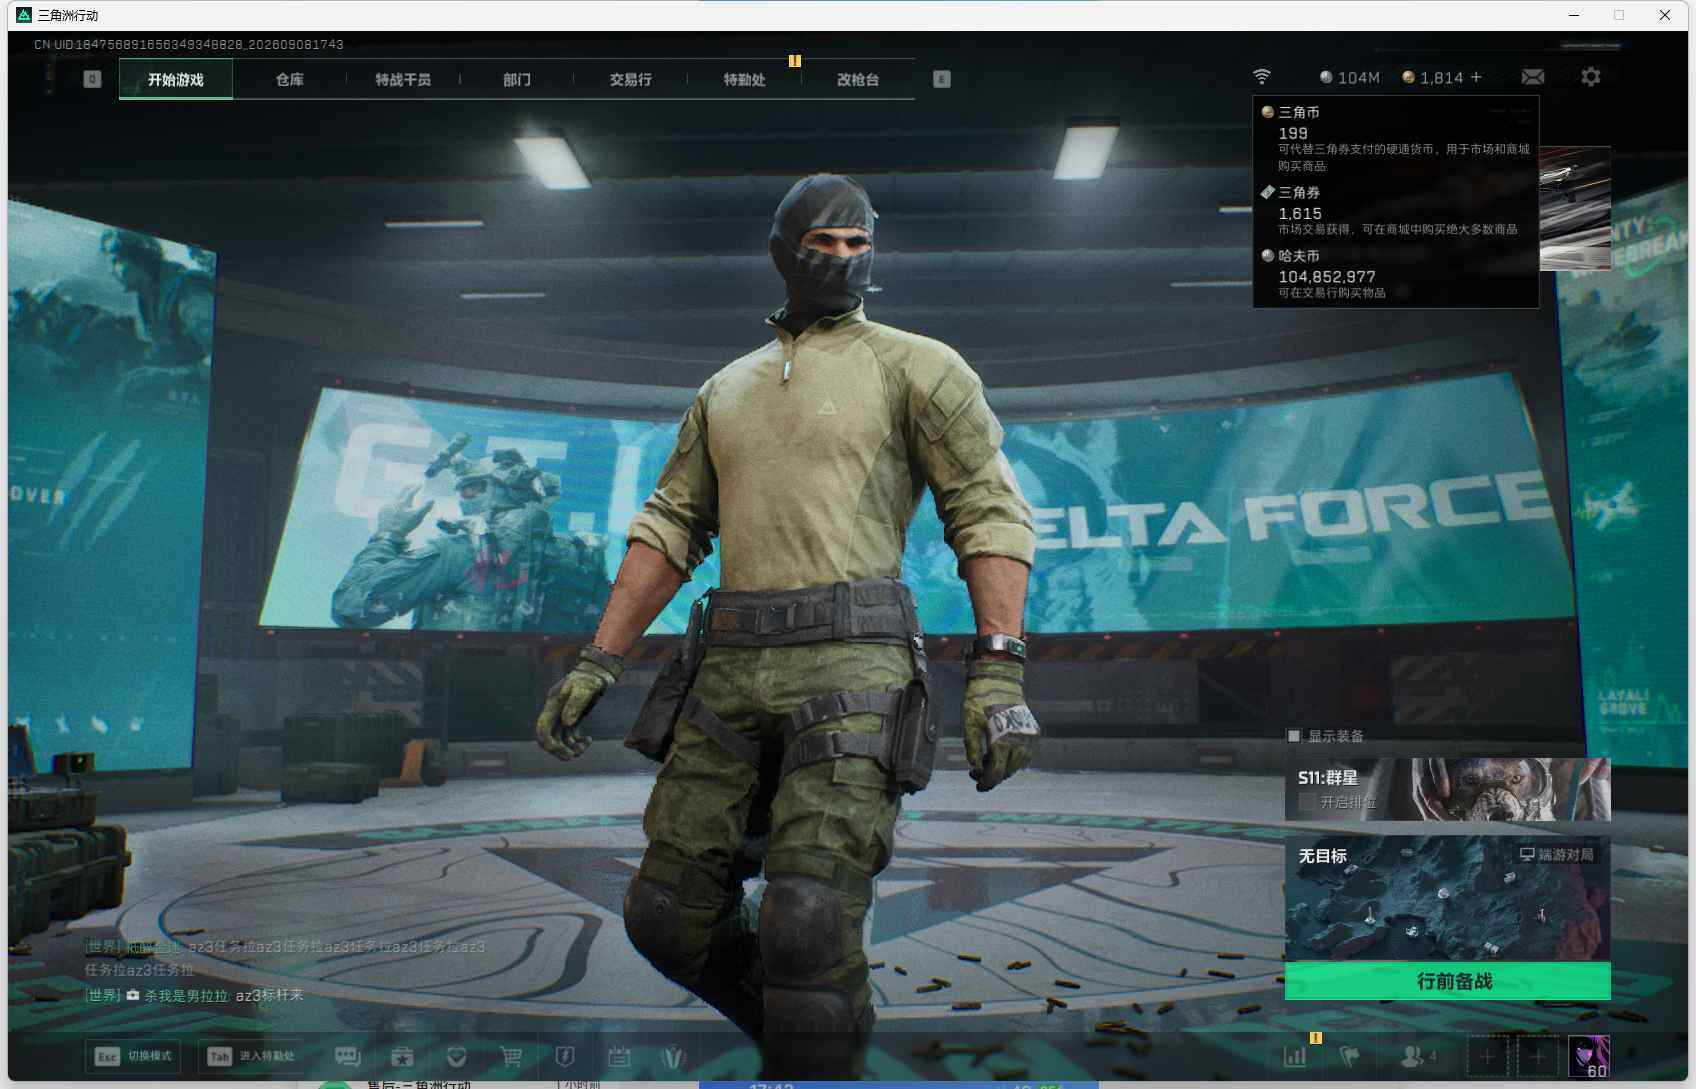
Task: Click the CN UID text at top left
Action: (189, 44)
